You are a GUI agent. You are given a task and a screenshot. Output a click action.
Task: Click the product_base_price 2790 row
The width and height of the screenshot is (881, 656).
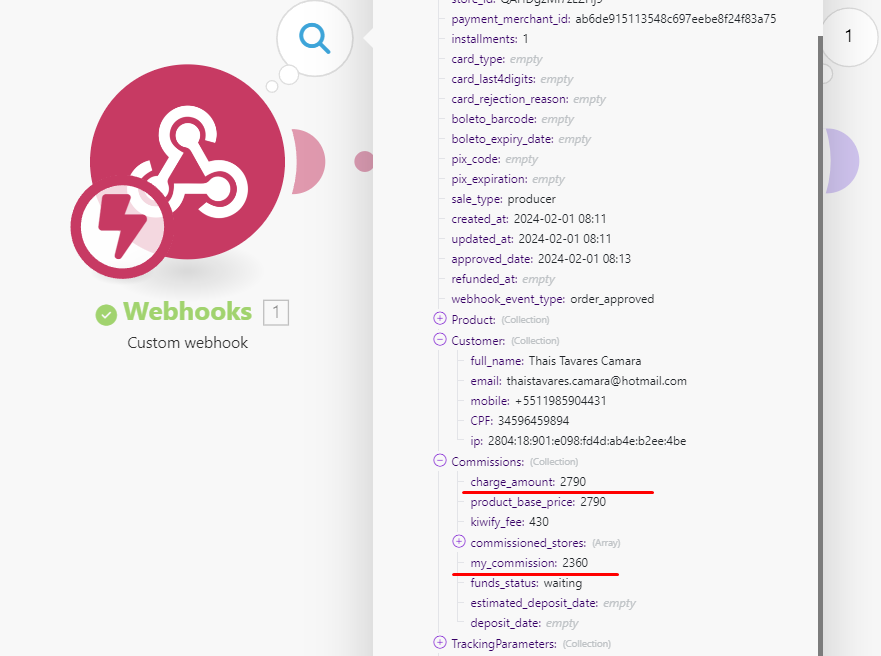point(538,502)
